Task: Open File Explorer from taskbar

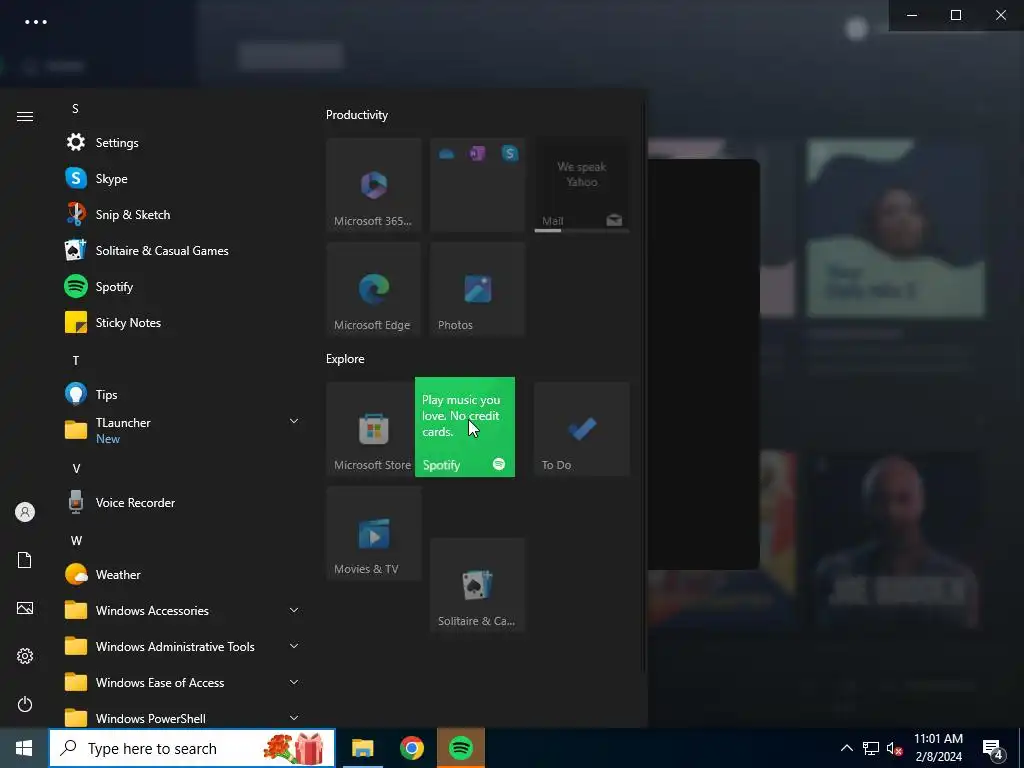Action: [362, 748]
